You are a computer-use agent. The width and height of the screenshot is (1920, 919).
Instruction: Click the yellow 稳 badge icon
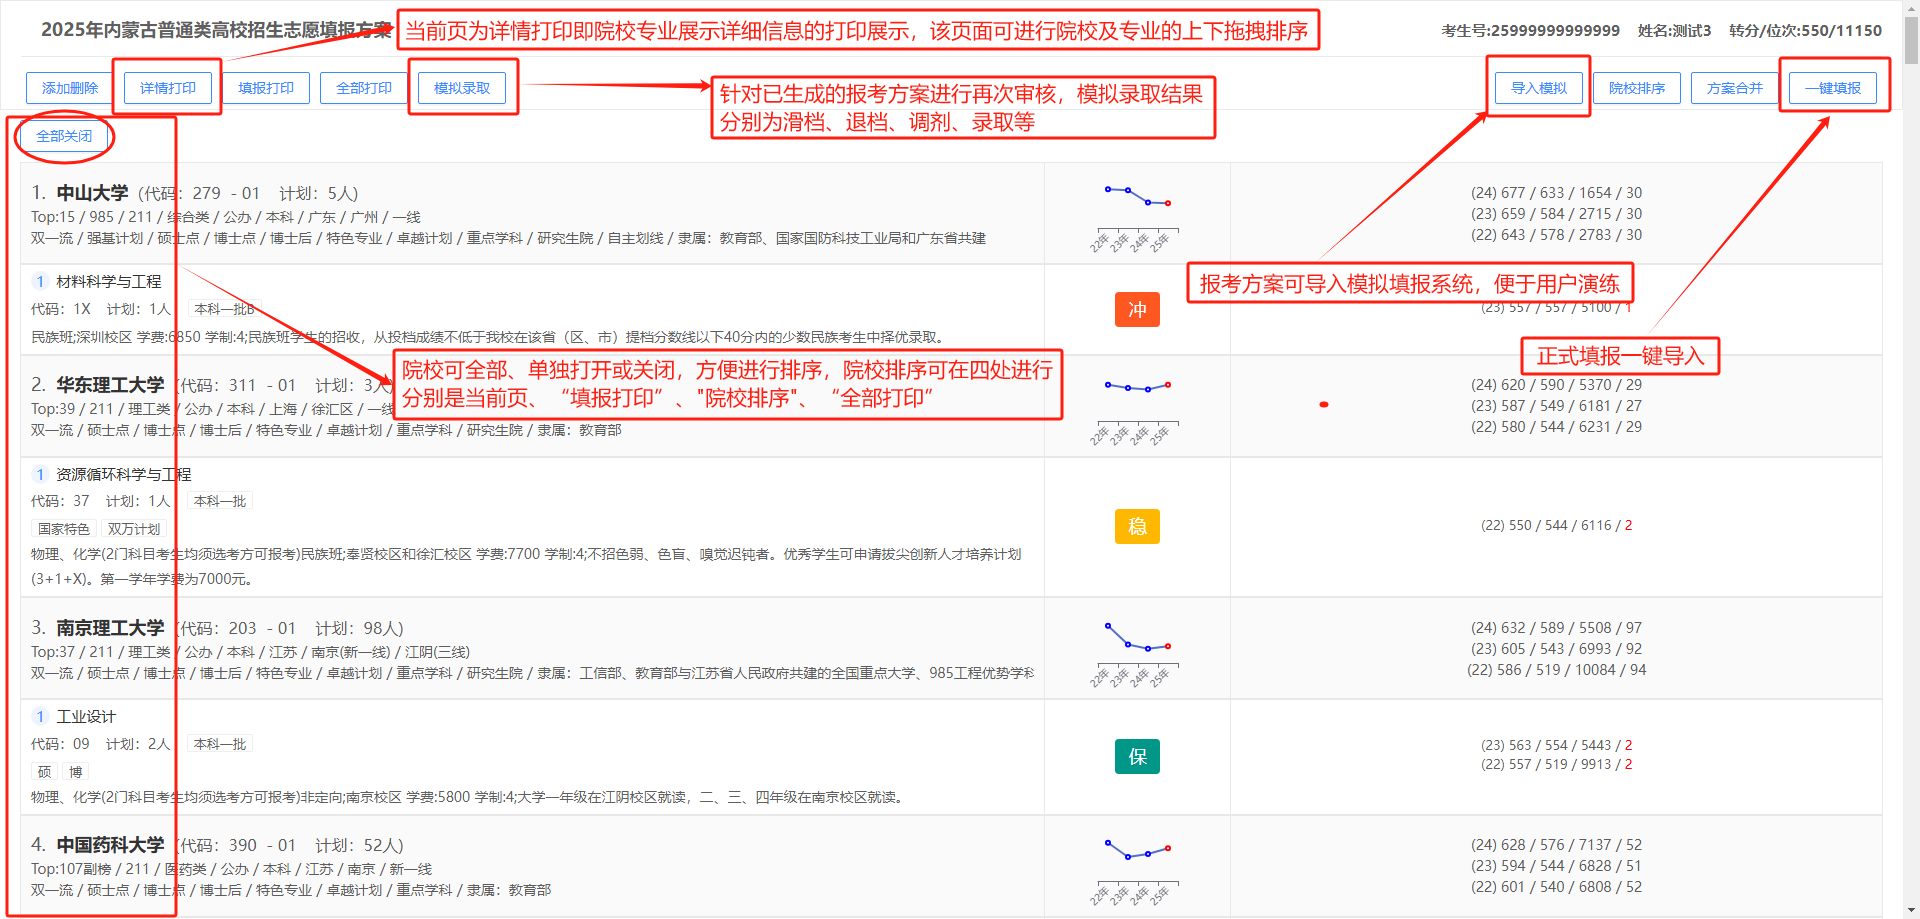(x=1137, y=526)
